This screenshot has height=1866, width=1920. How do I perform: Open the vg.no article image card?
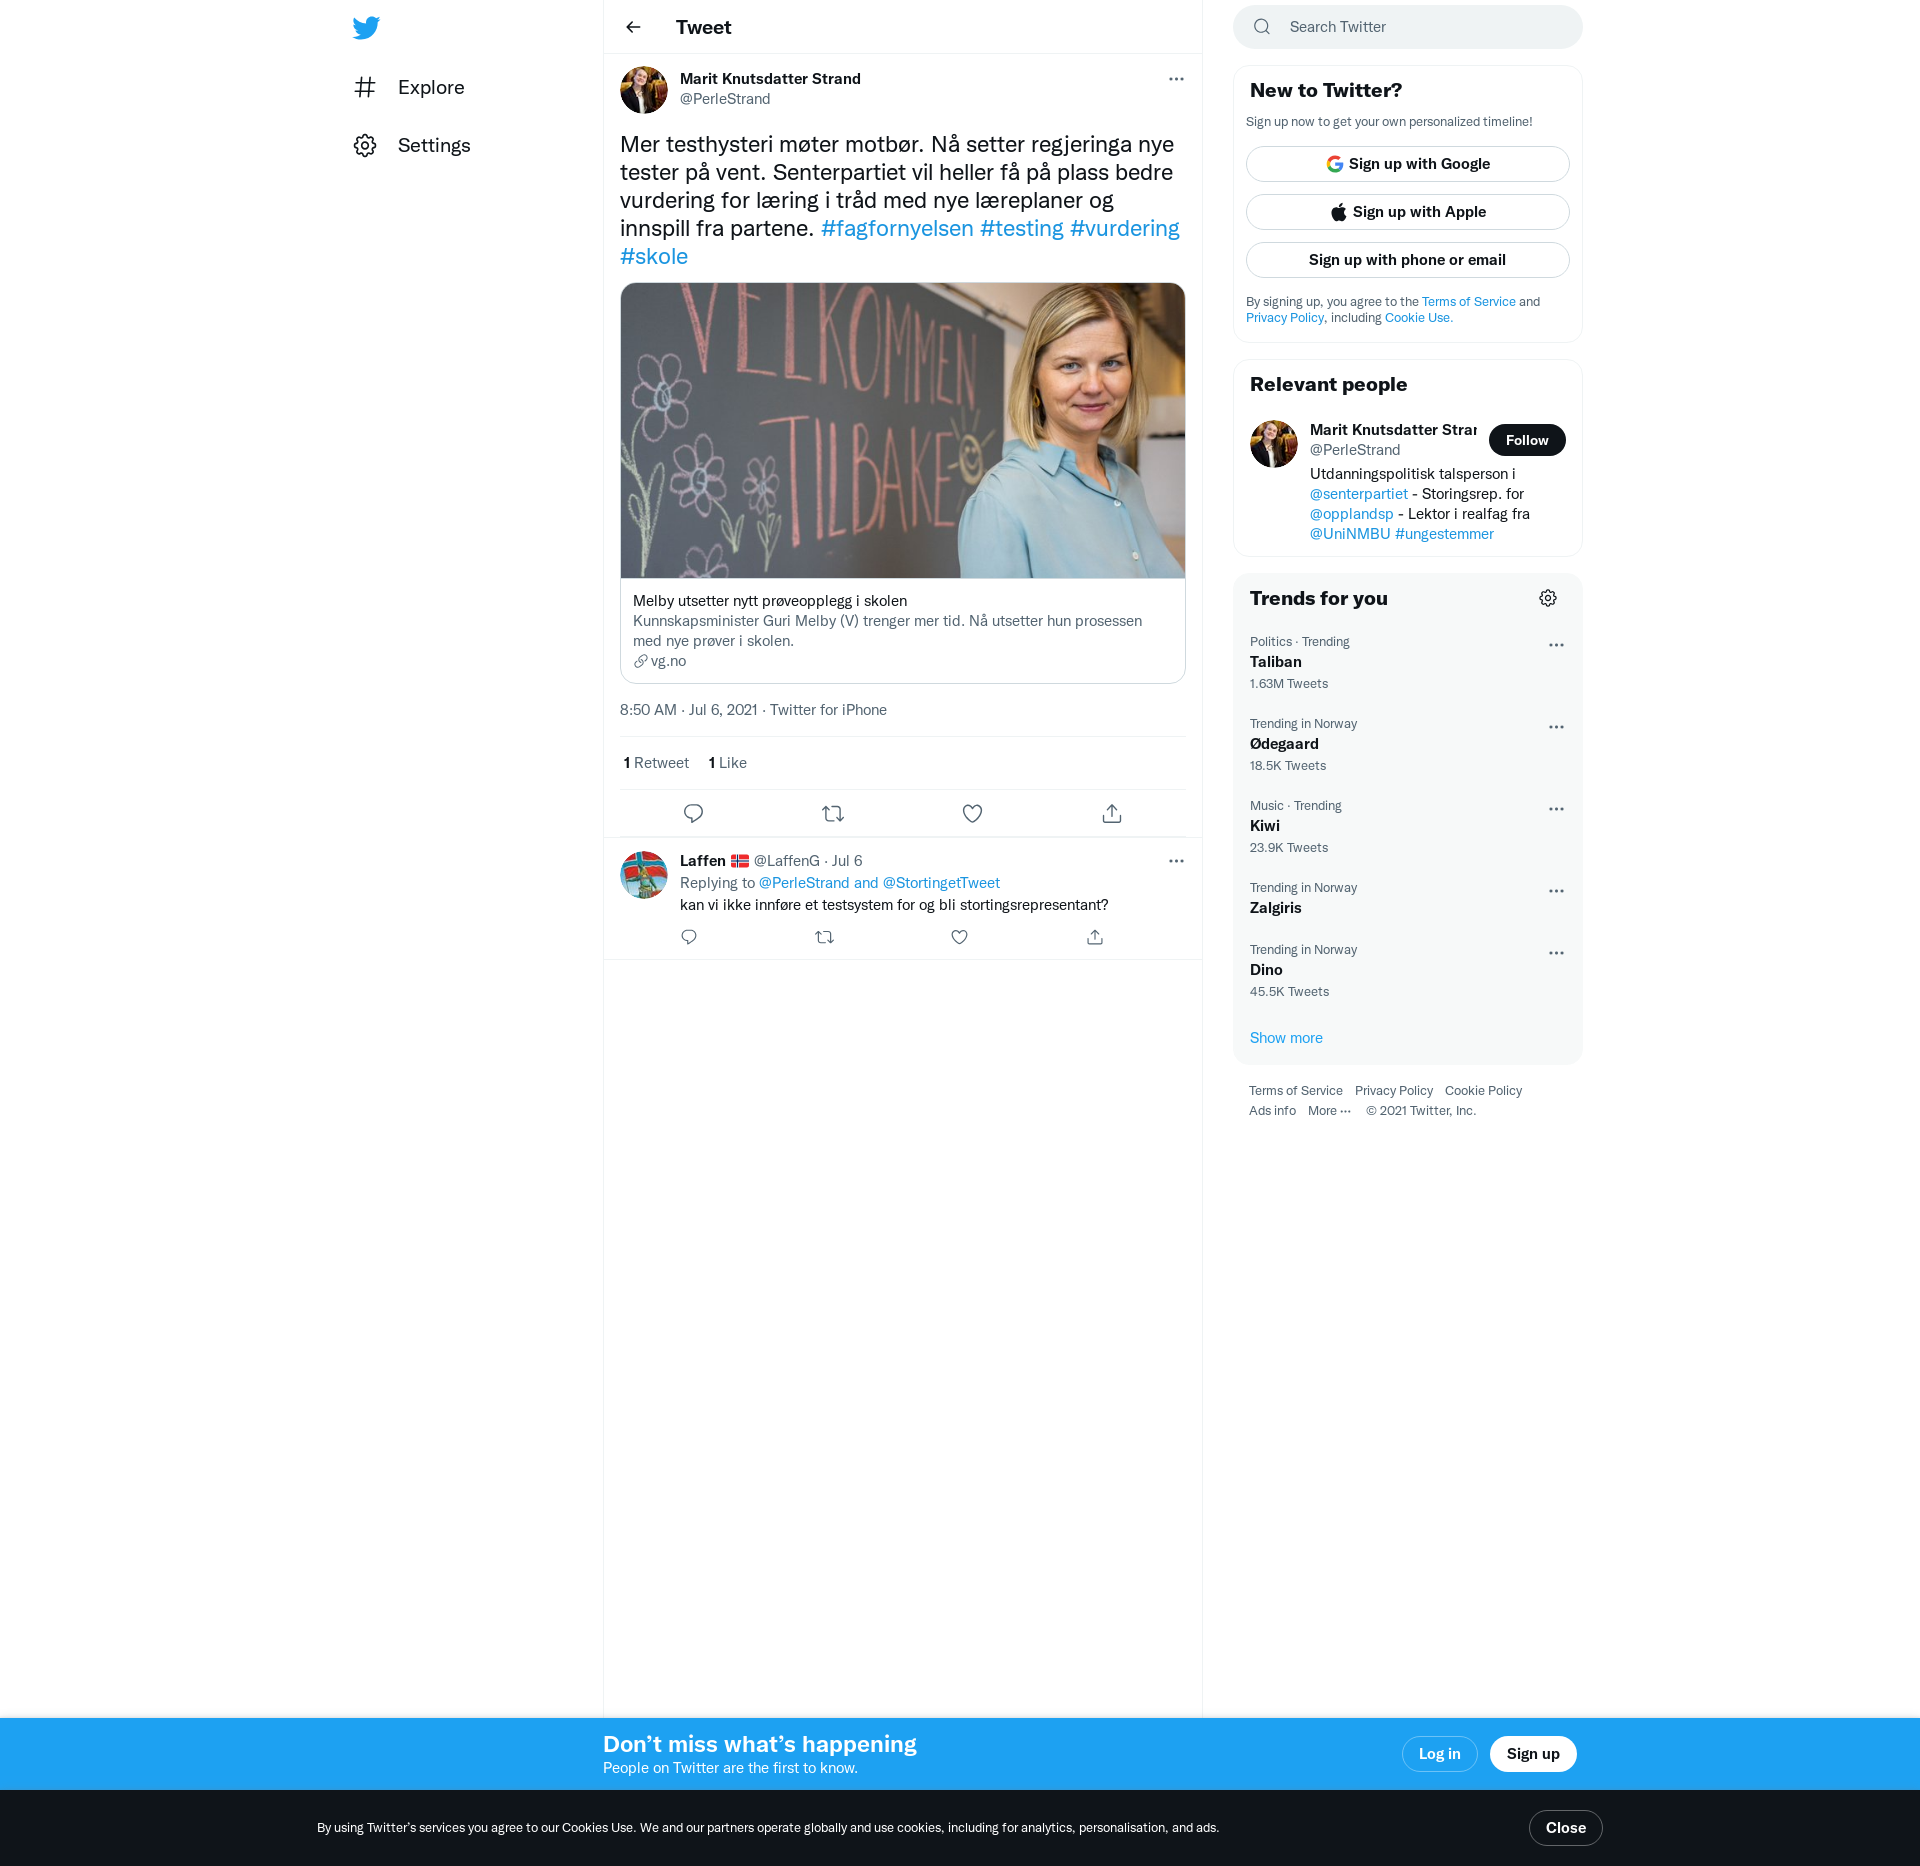pyautogui.click(x=902, y=430)
